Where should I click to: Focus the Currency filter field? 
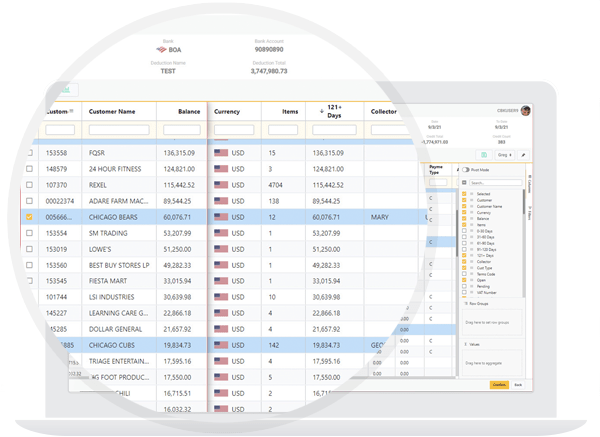click(x=234, y=130)
